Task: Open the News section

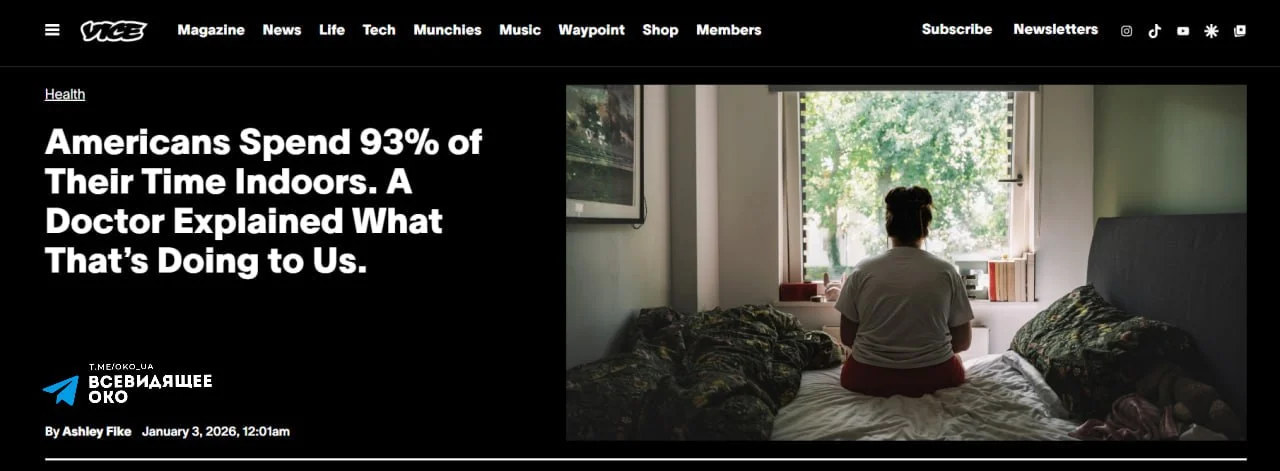Action: [282, 30]
